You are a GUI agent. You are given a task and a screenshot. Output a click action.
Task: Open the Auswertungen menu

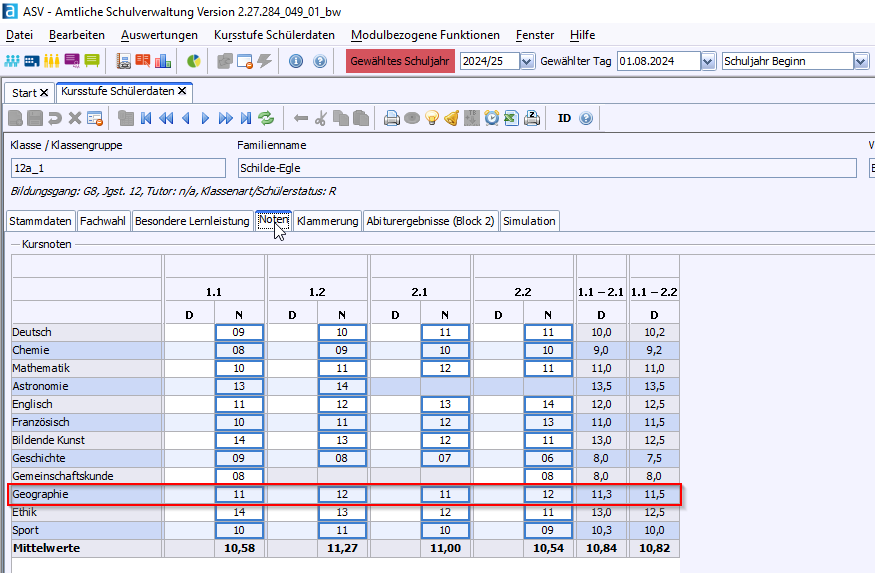(159, 35)
